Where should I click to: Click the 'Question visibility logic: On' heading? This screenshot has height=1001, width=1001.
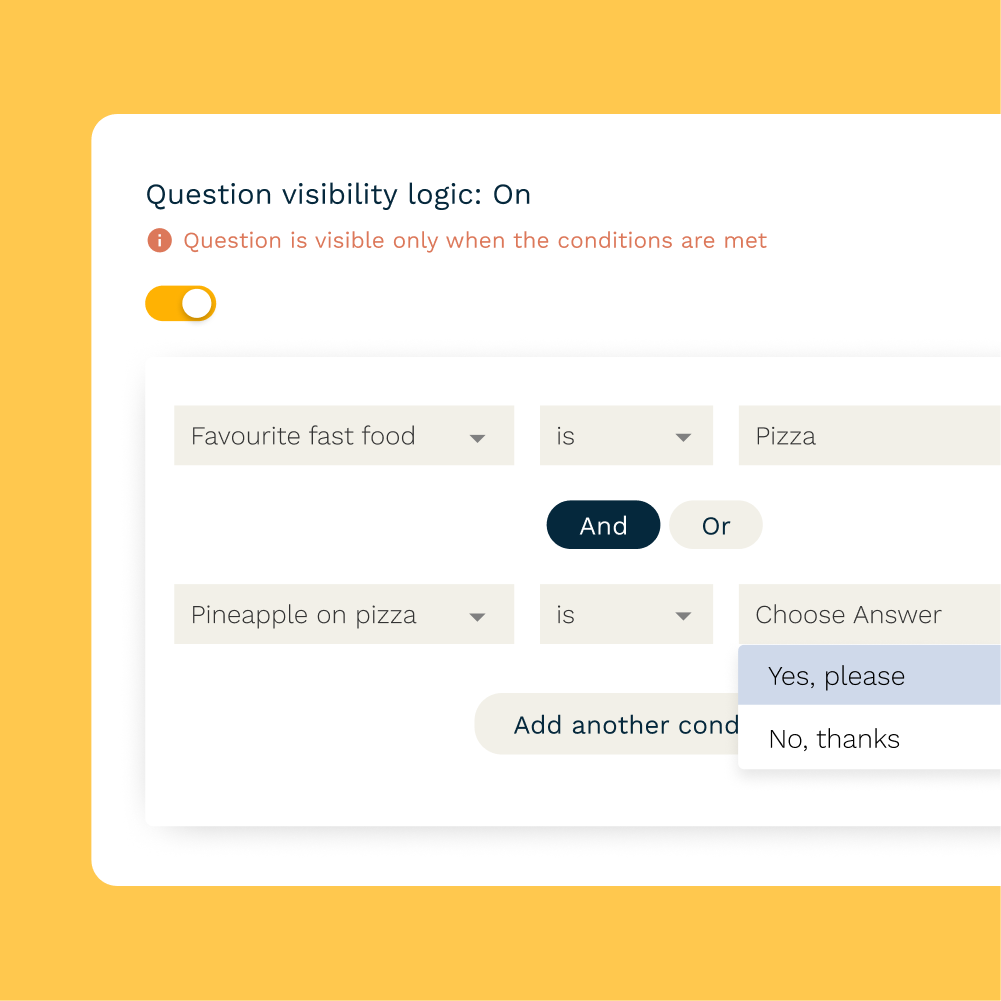[x=338, y=195]
